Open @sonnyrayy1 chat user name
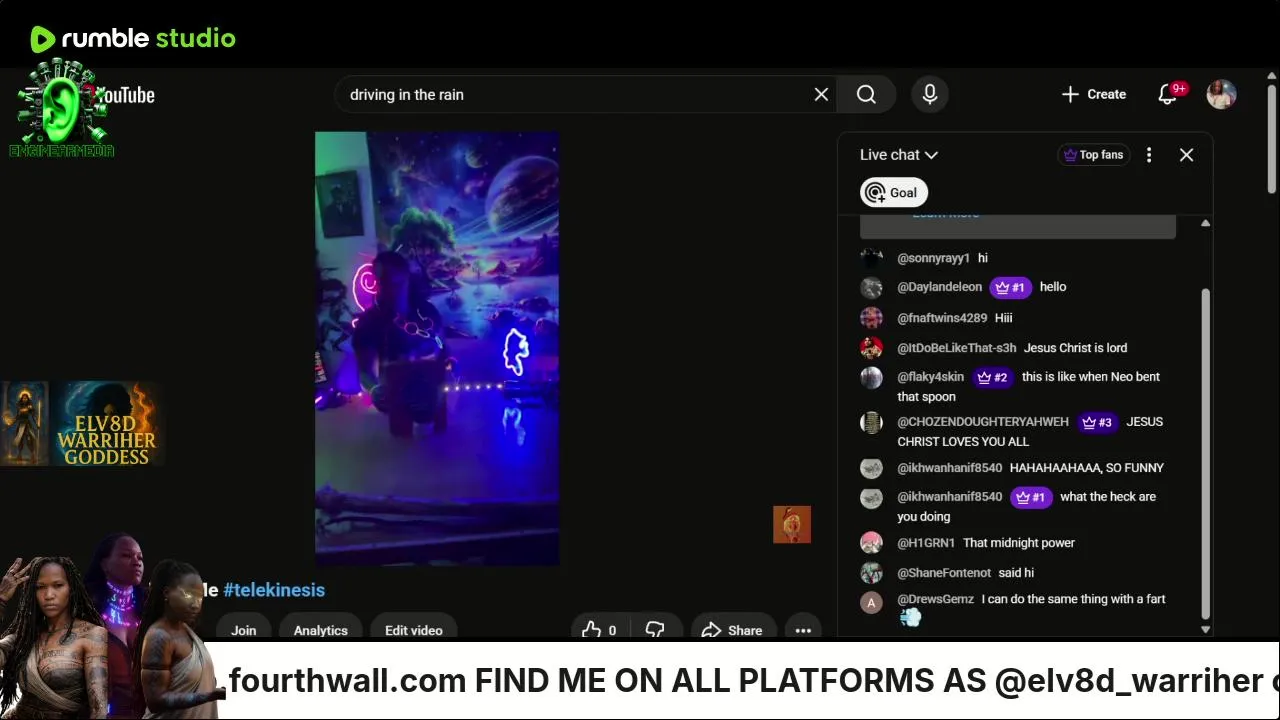1280x720 pixels. click(x=933, y=258)
